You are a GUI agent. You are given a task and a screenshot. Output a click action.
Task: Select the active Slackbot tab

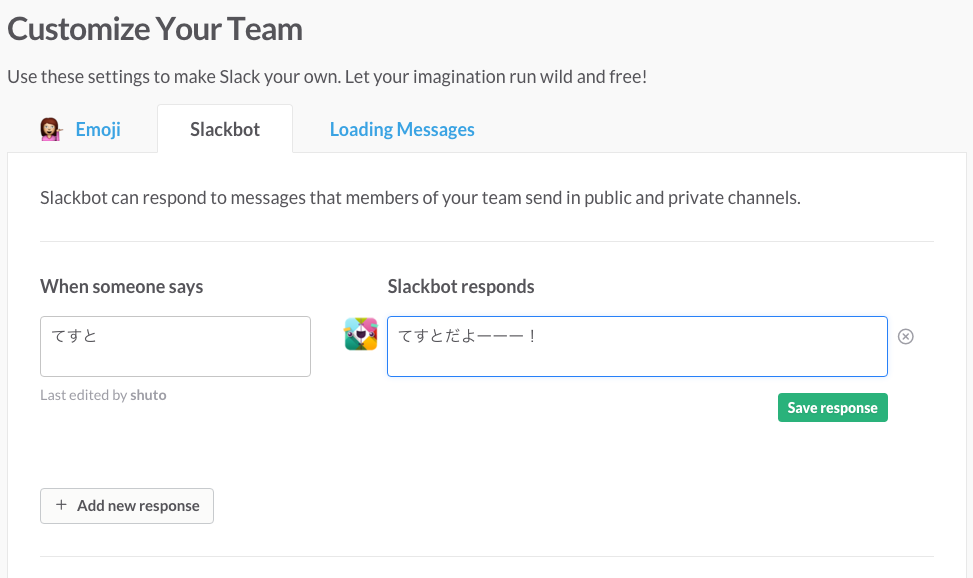pos(224,128)
